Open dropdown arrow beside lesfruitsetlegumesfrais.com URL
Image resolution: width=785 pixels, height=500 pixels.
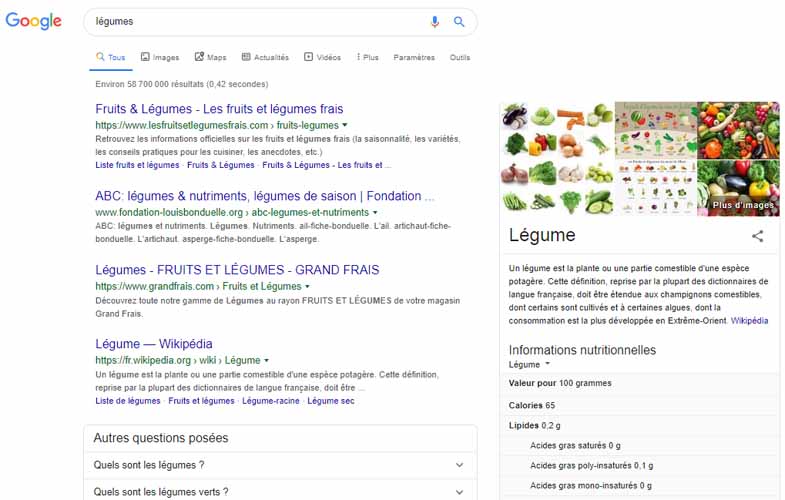click(344, 125)
